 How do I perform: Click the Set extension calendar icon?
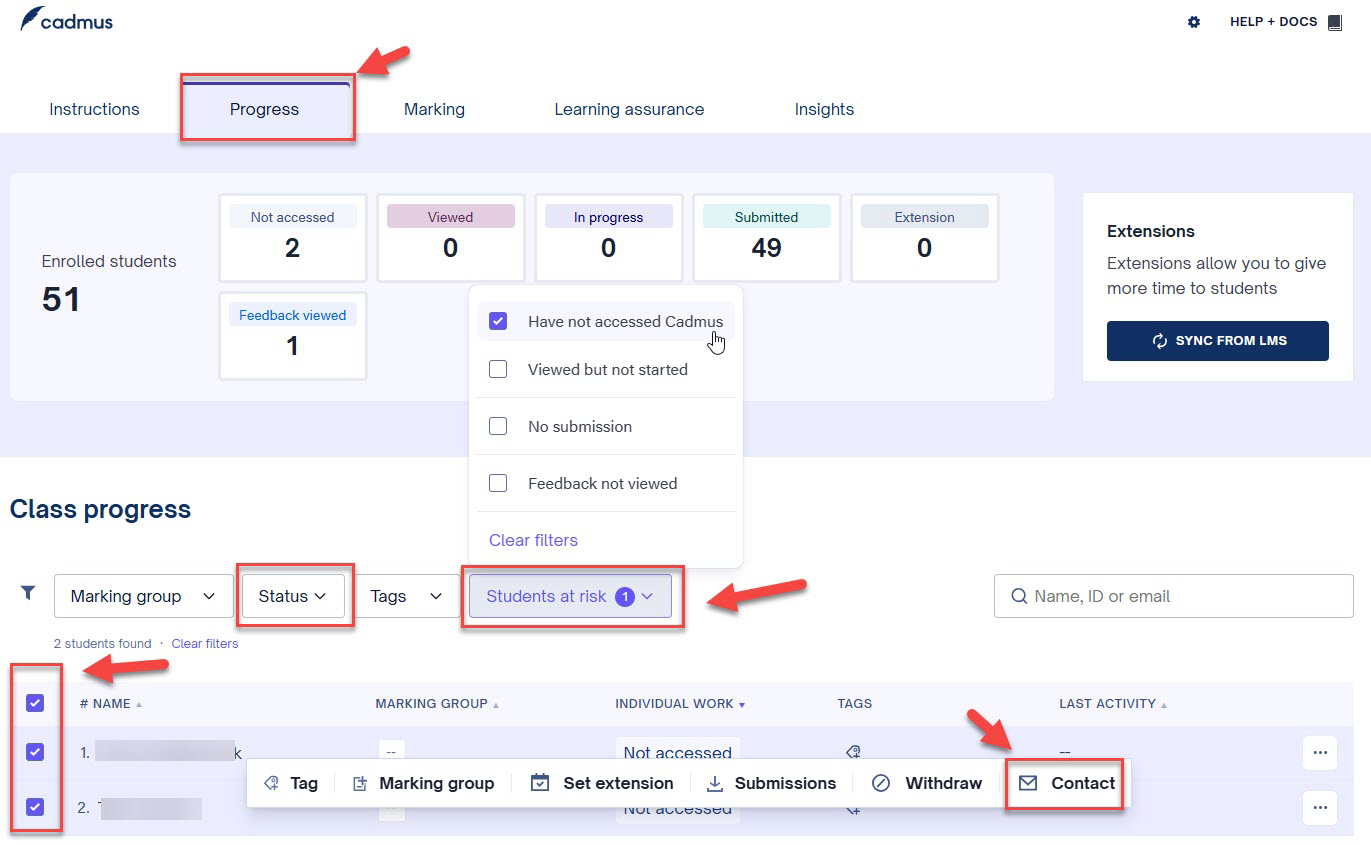(x=540, y=783)
